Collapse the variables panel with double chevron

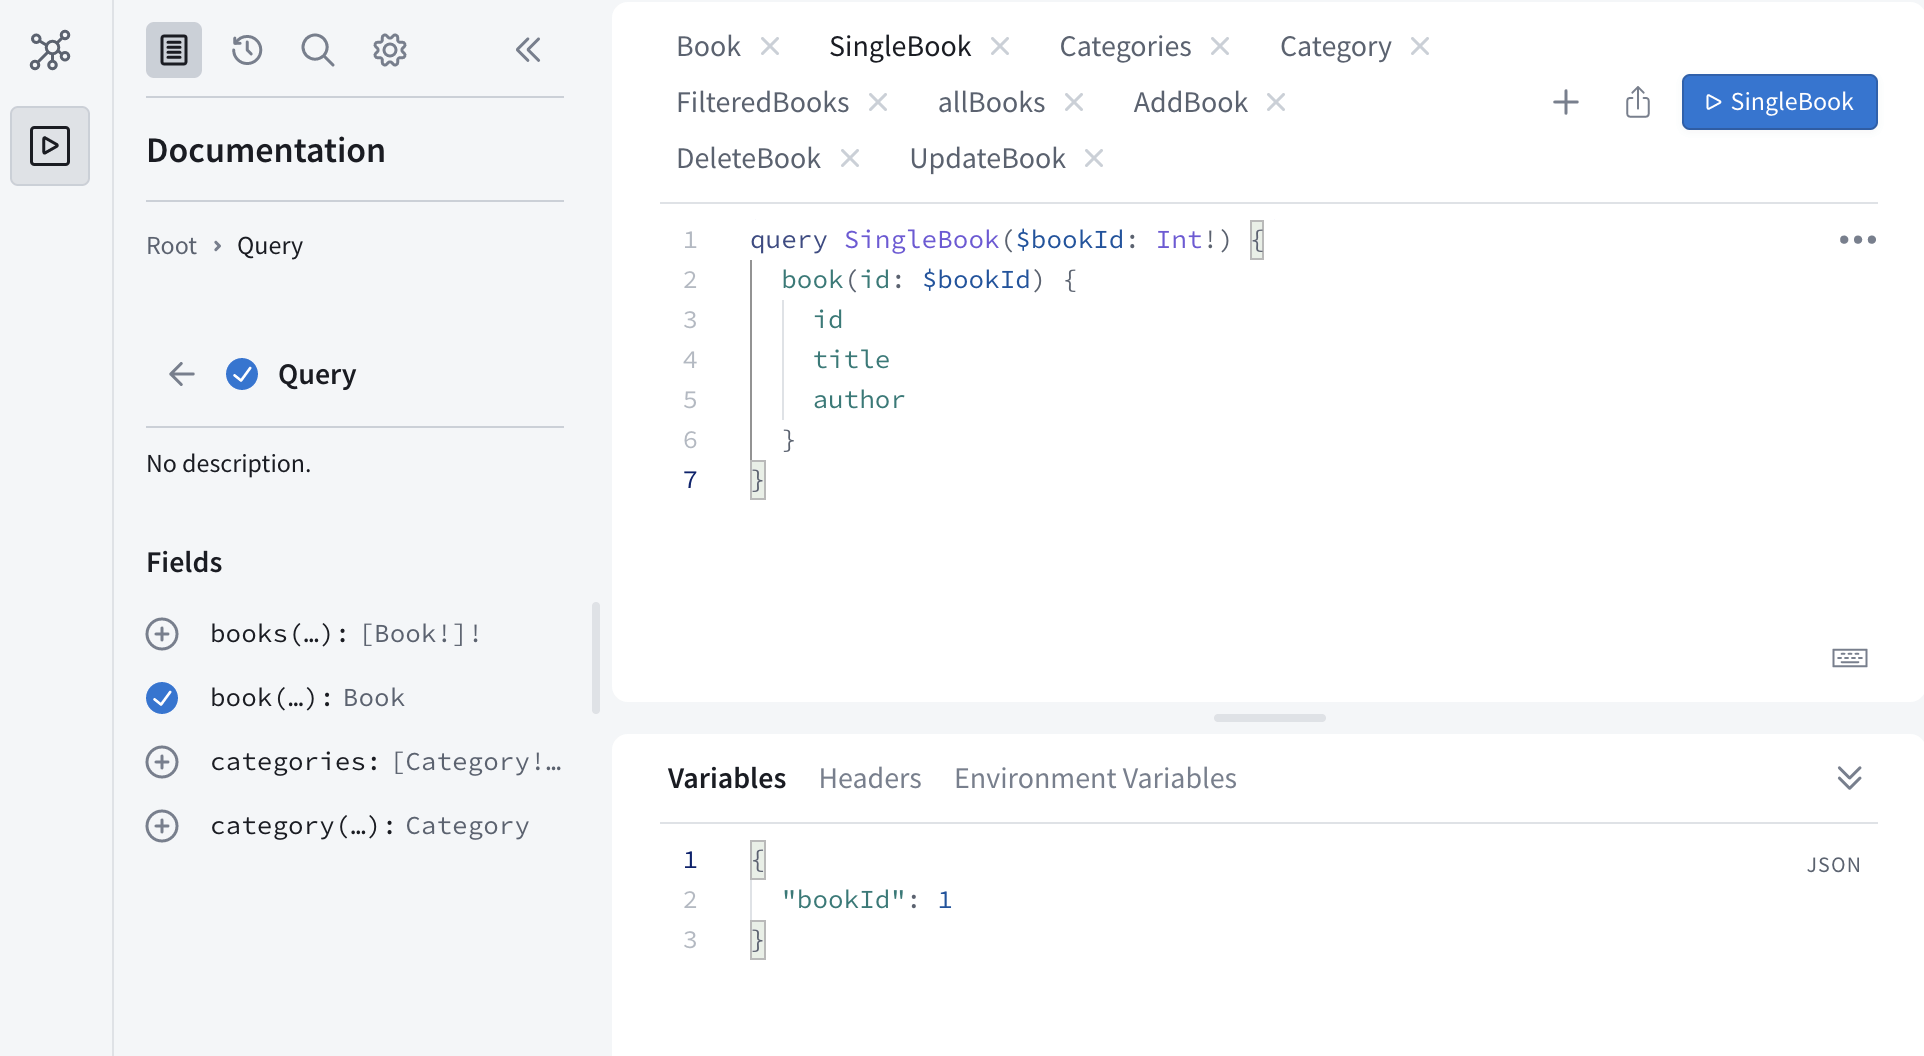coord(1850,778)
